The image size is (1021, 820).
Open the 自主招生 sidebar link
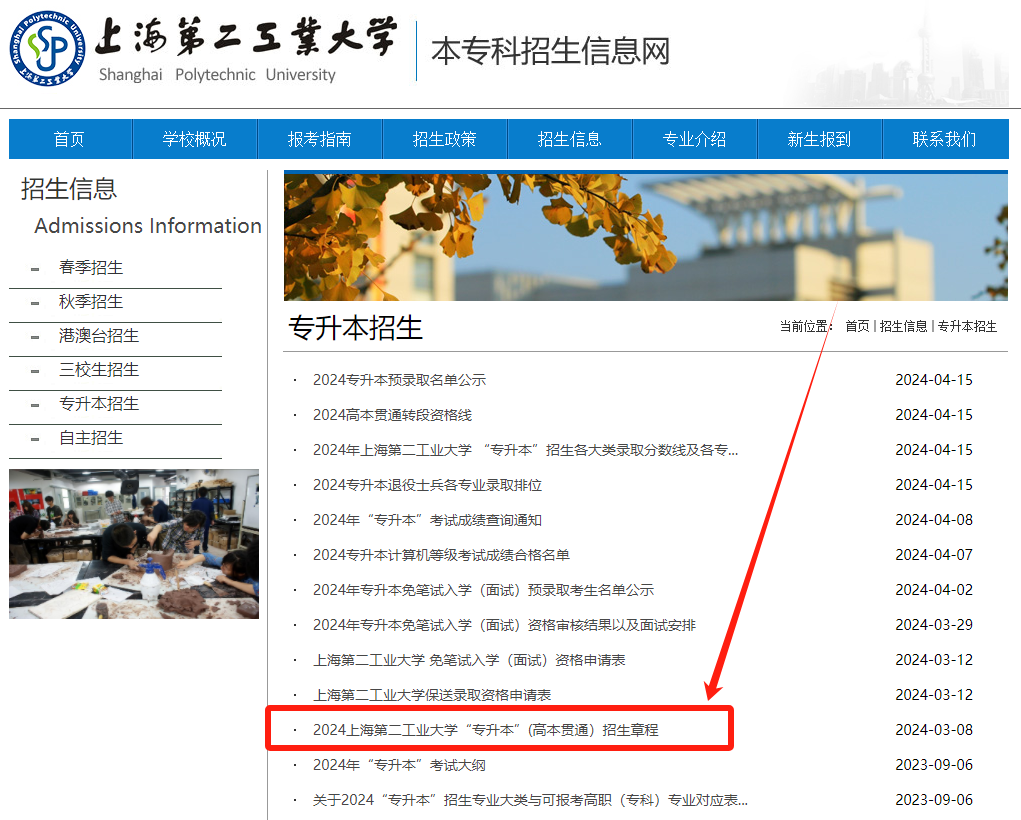click(x=92, y=438)
